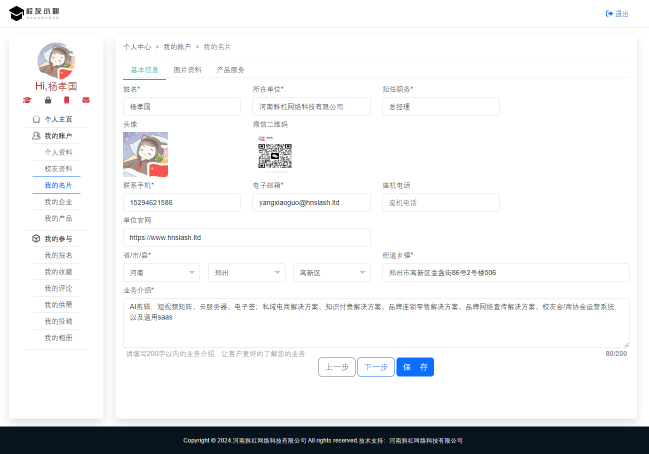Screen dimensions: 649x454
Task: Click the 我的参与 section header
Action: (x=56, y=239)
